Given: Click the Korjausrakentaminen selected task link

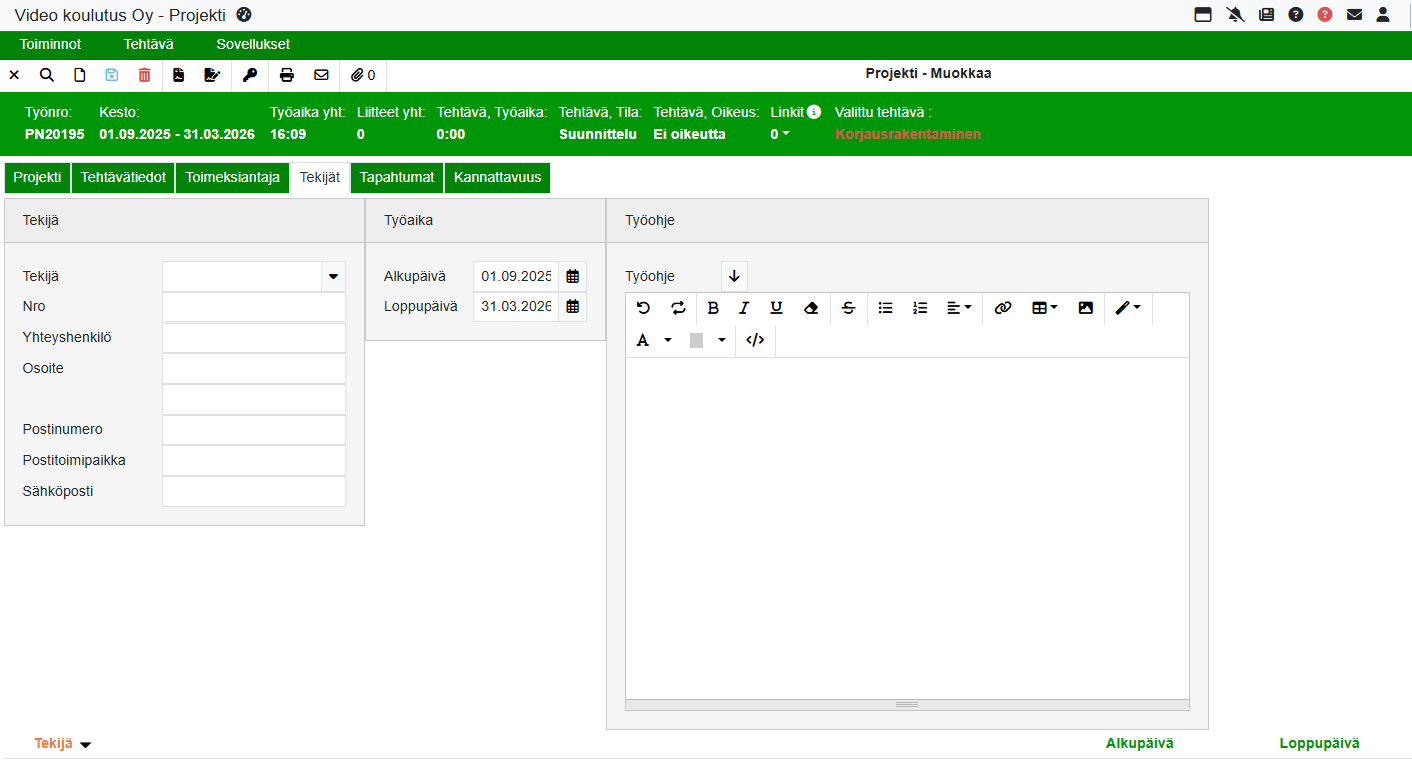Looking at the screenshot, I should 907,134.
